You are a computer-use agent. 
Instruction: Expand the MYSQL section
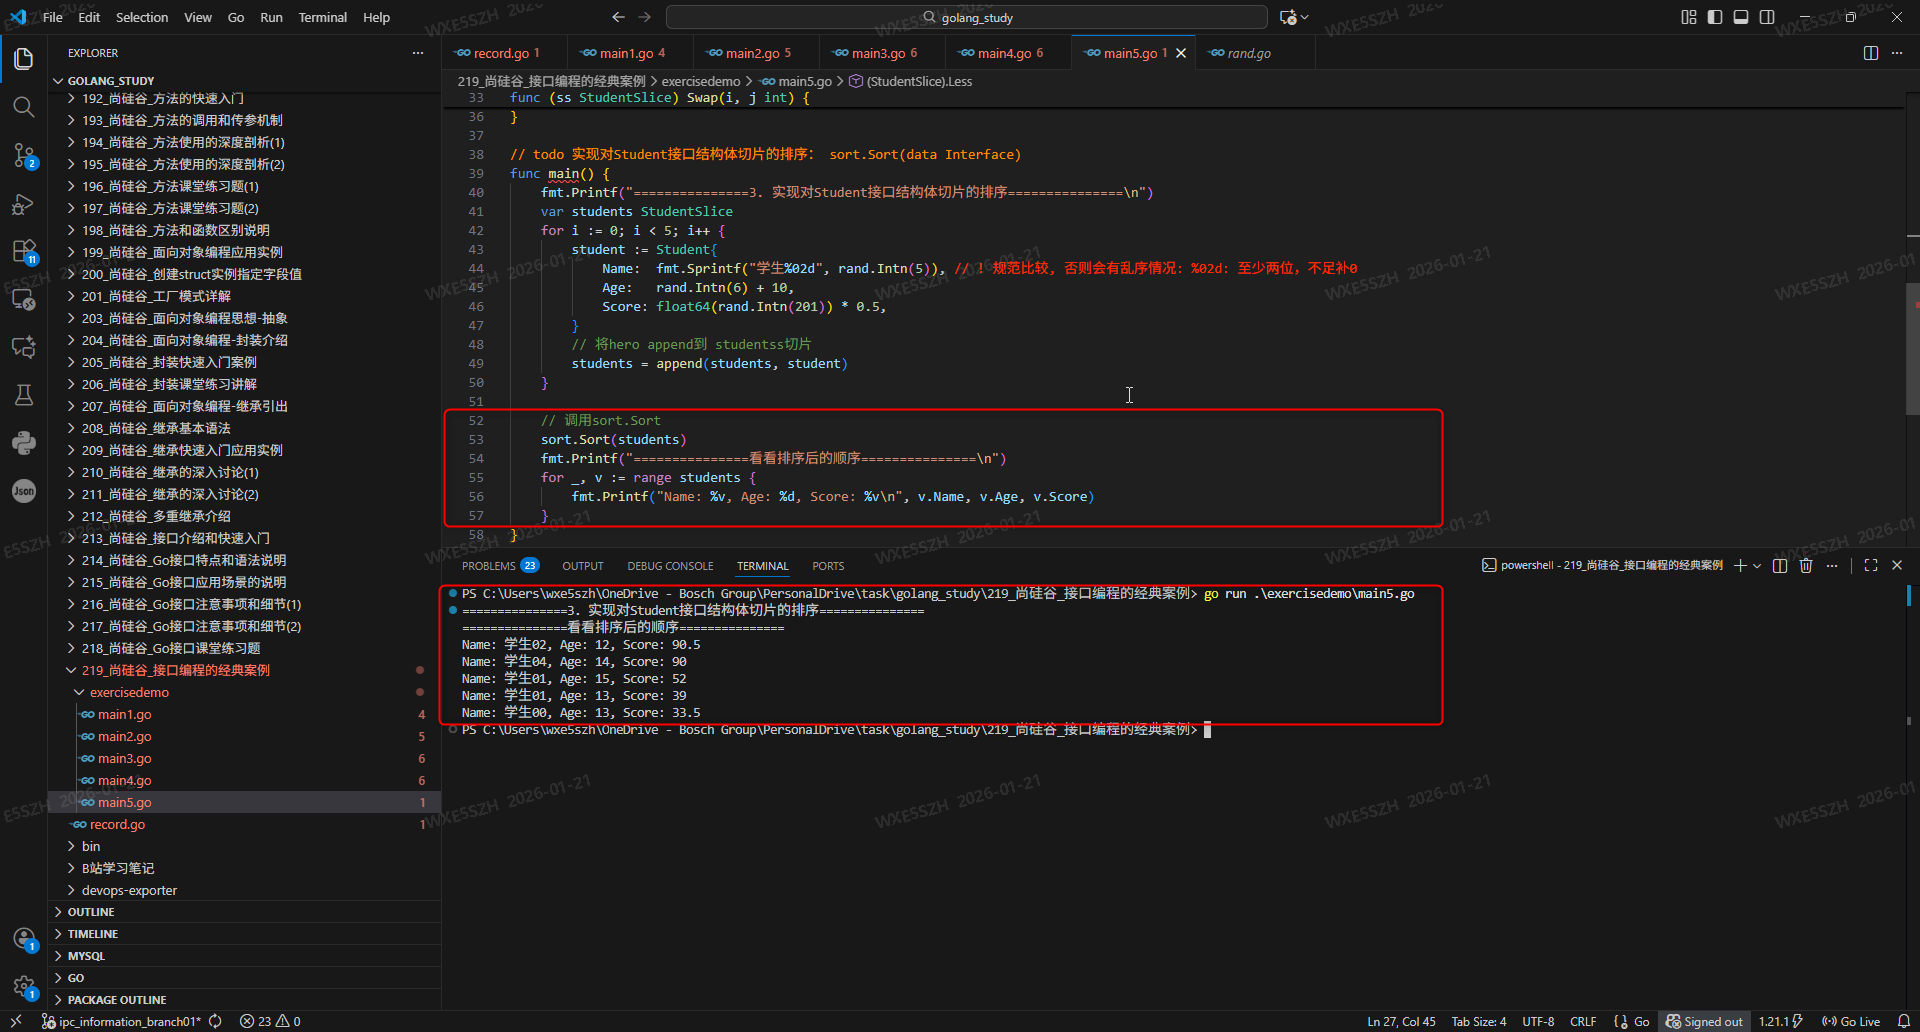tap(246, 956)
